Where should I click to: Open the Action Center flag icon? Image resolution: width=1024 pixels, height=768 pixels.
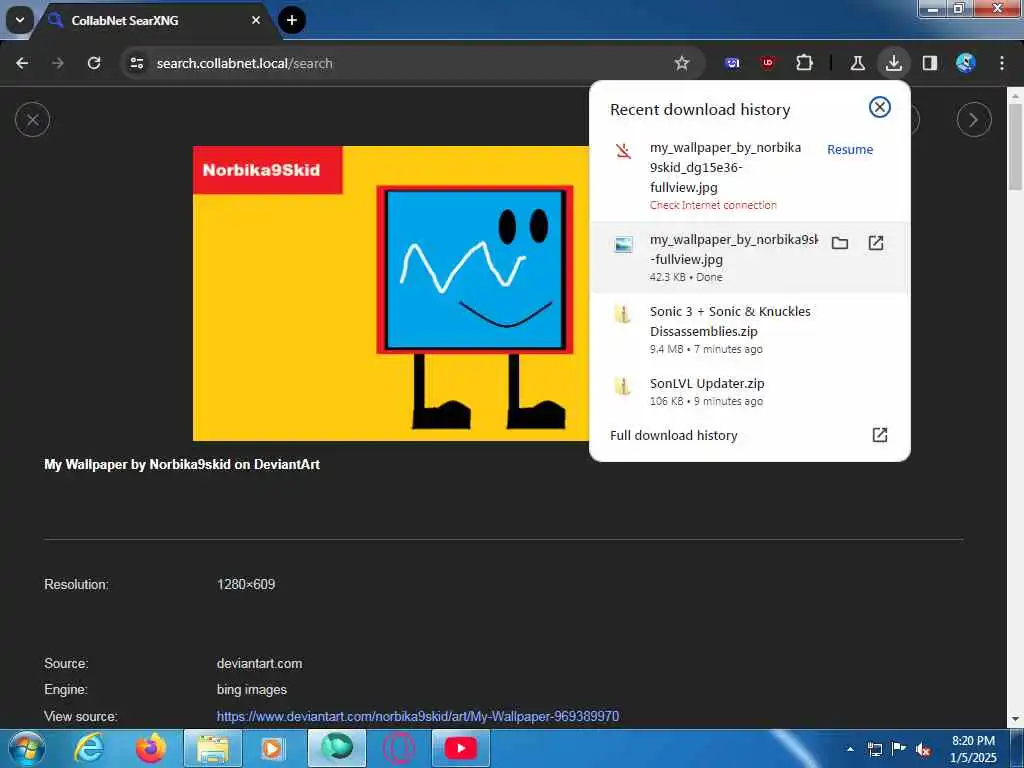(899, 749)
